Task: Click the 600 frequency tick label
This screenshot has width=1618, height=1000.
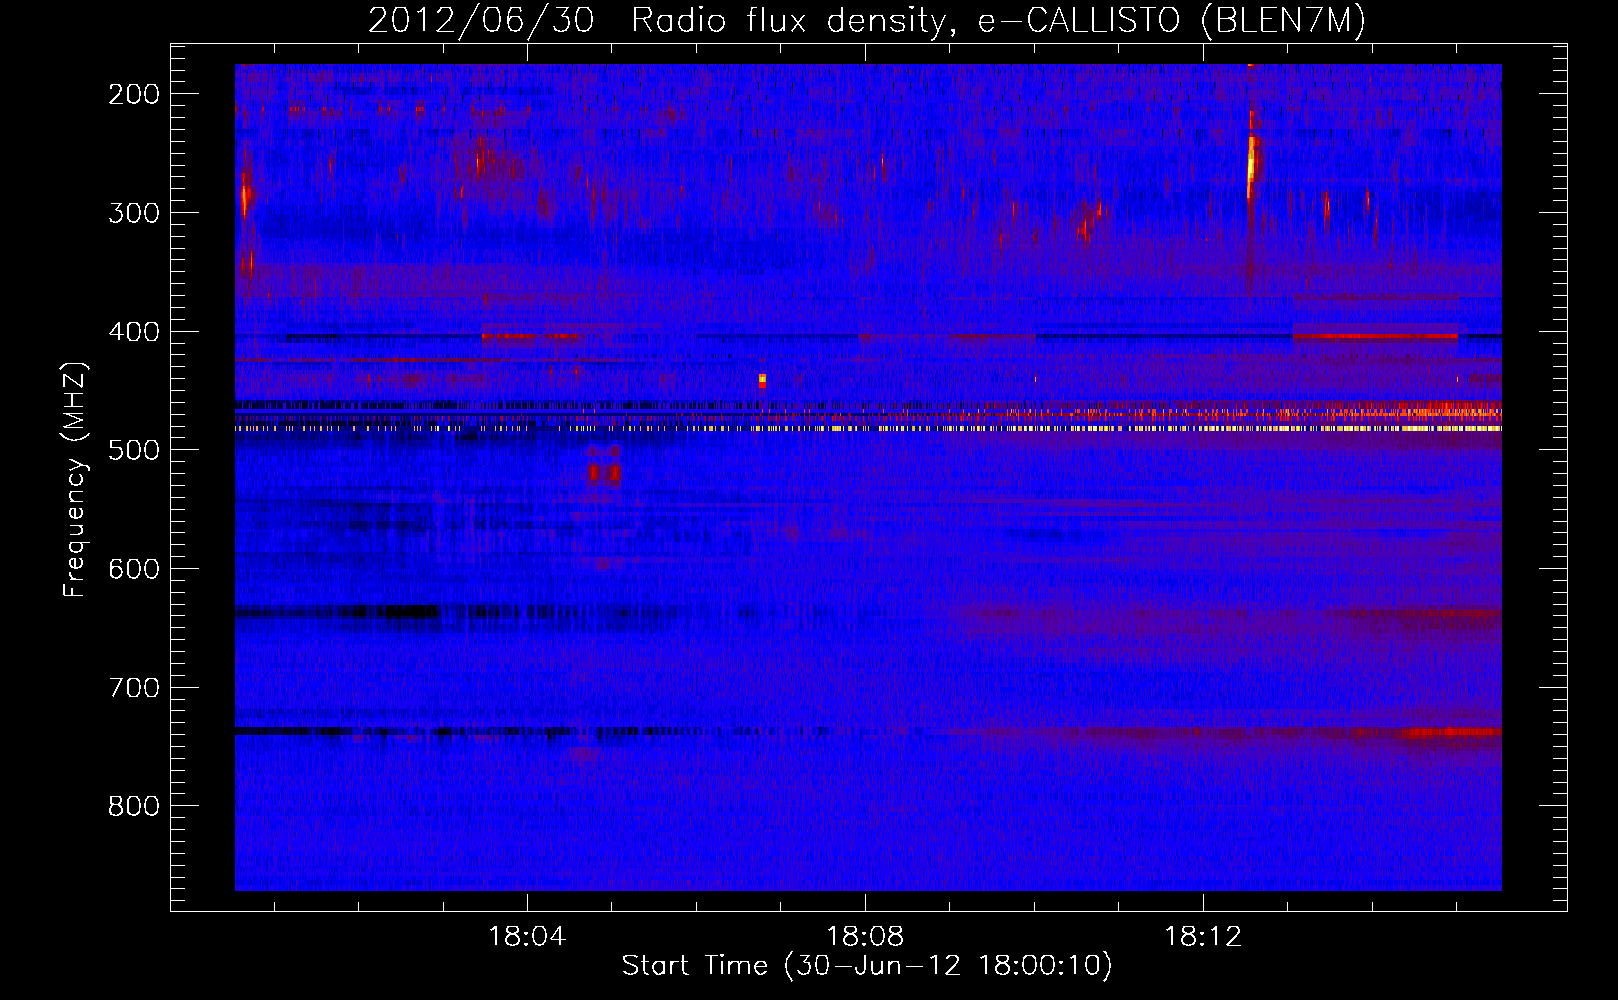Action: (134, 569)
